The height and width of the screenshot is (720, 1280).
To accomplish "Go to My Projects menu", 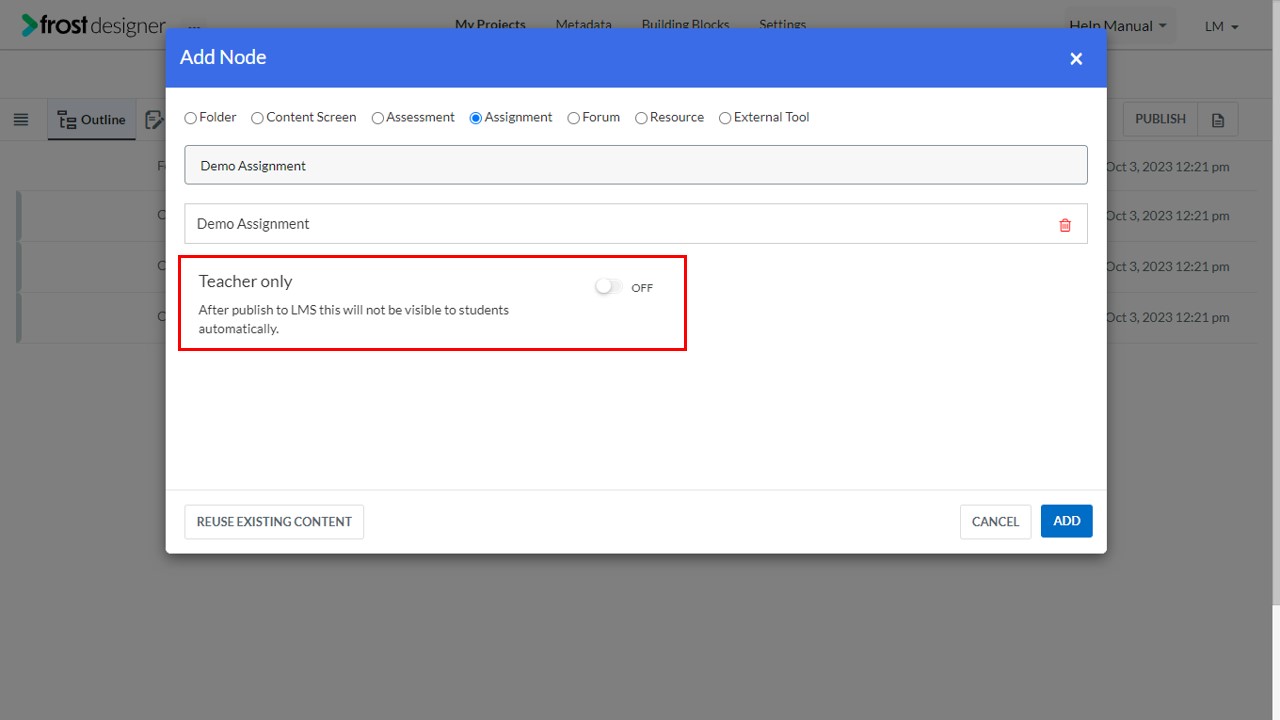I will [490, 25].
